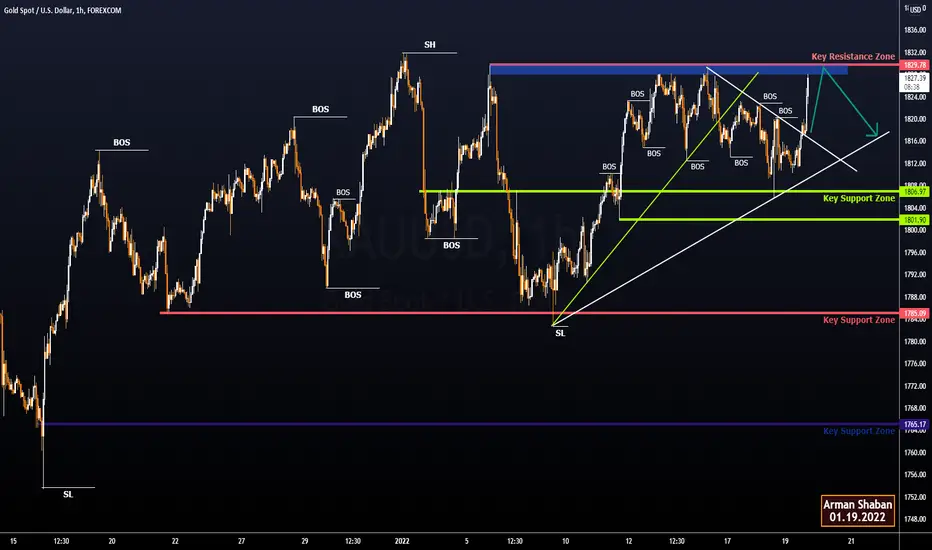Click the 1792.00 price axis label

click(x=915, y=275)
